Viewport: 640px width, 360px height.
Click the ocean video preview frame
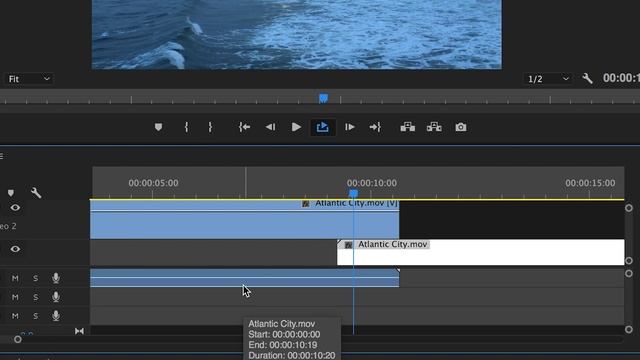[x=297, y=34]
